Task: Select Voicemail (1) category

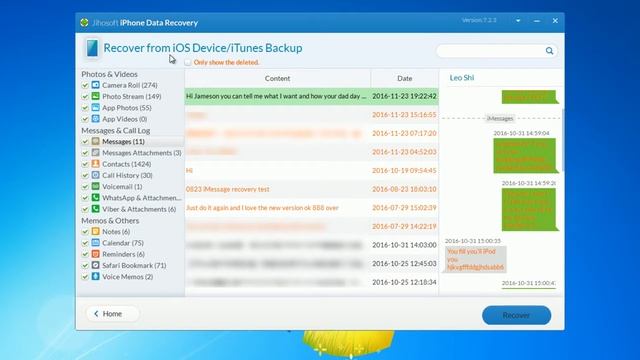Action: [122, 186]
